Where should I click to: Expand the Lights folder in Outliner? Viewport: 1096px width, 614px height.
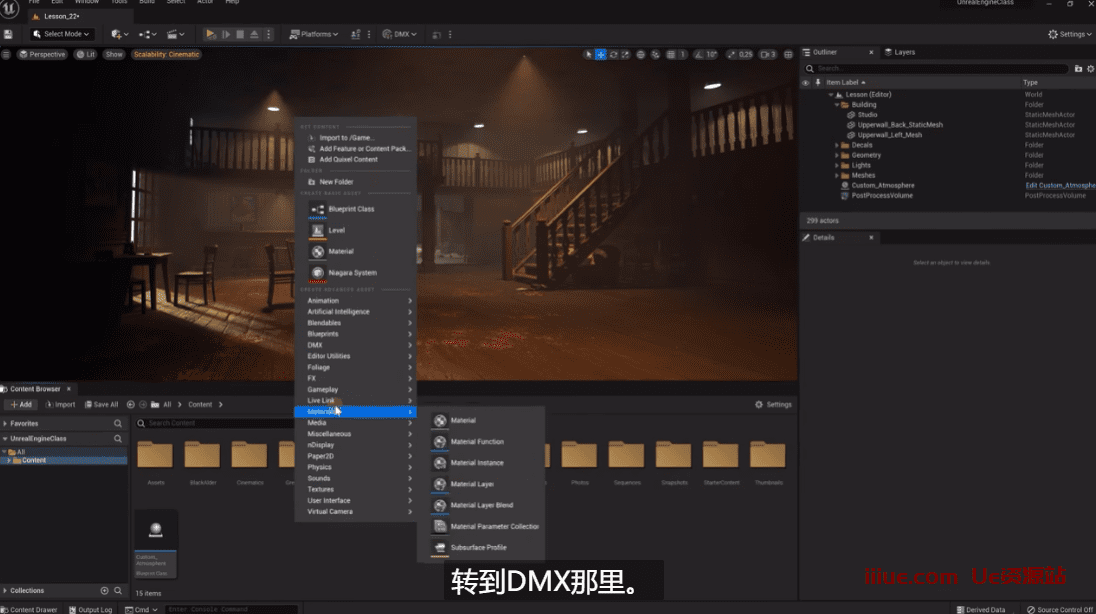tap(837, 165)
